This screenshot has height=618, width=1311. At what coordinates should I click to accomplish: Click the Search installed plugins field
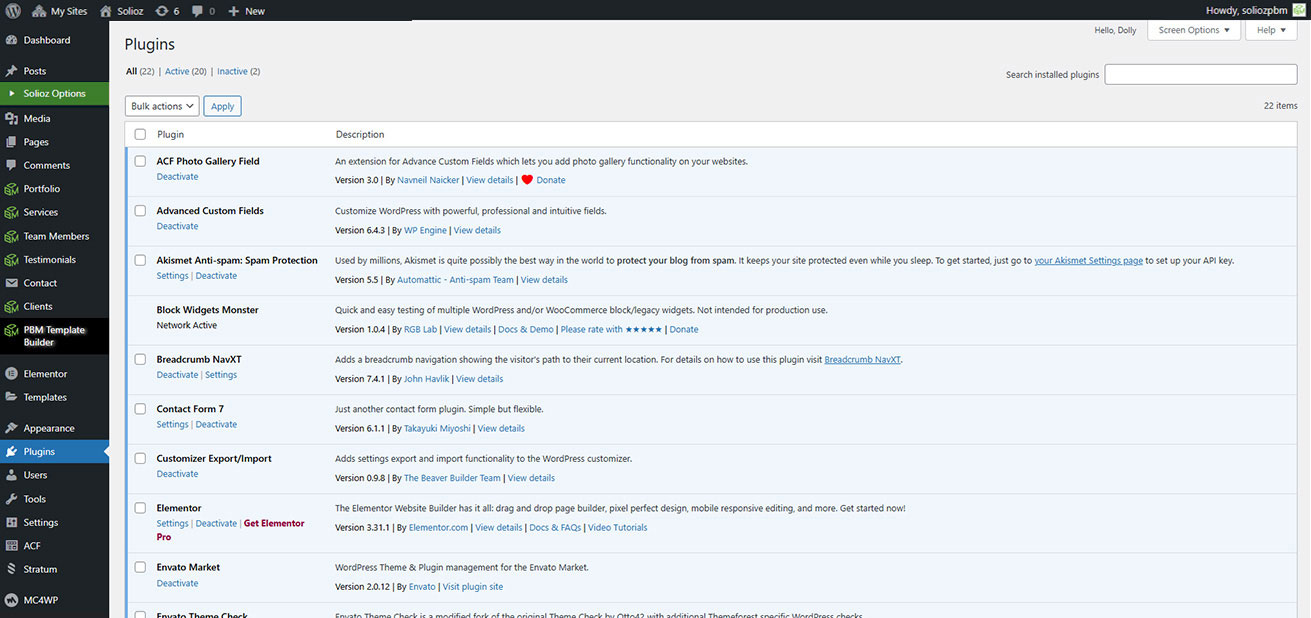tap(1200, 75)
